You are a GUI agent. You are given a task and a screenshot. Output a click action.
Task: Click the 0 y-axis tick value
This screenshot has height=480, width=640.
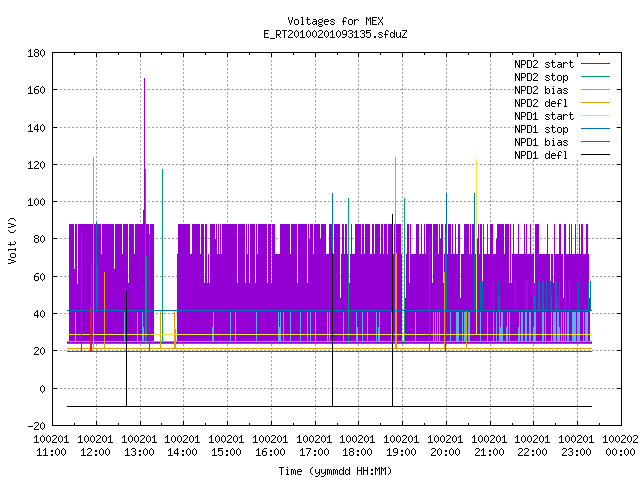pos(42,389)
